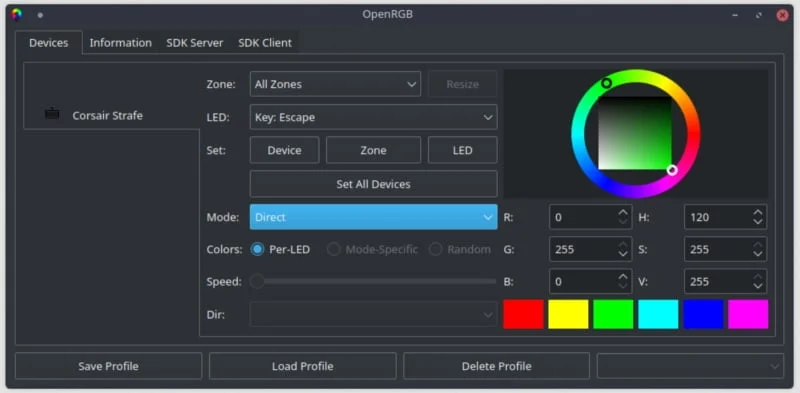Open the Dir dropdown
Screen dimensions: 800x393
click(373, 314)
